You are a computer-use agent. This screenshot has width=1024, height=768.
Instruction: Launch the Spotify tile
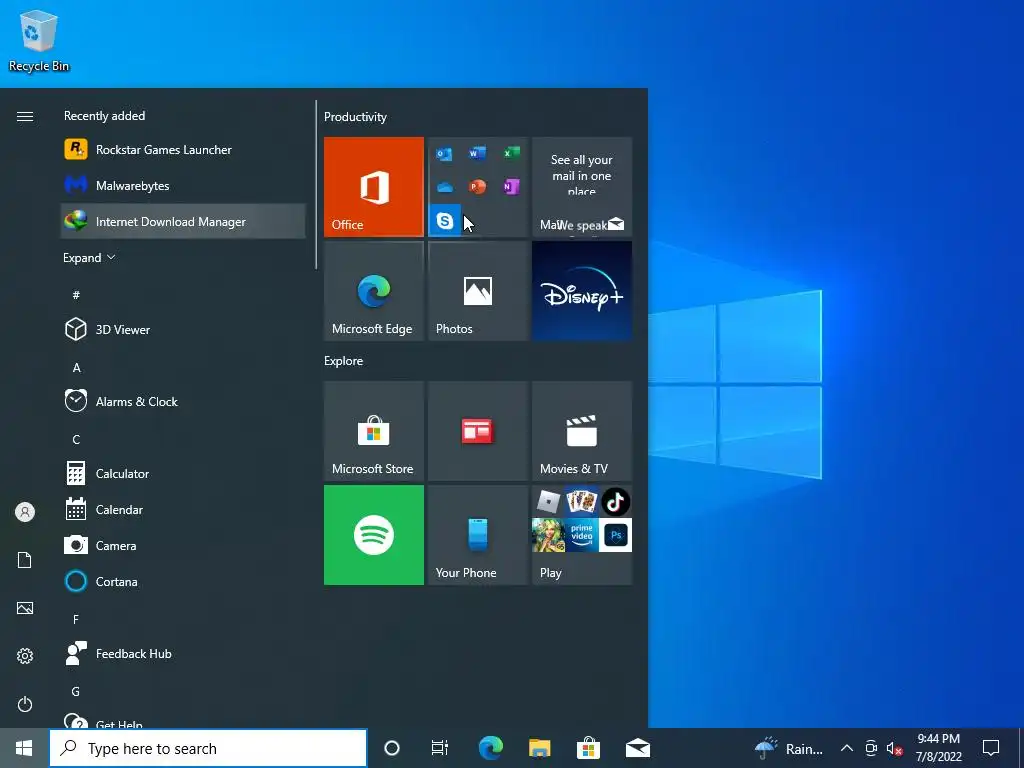click(374, 535)
